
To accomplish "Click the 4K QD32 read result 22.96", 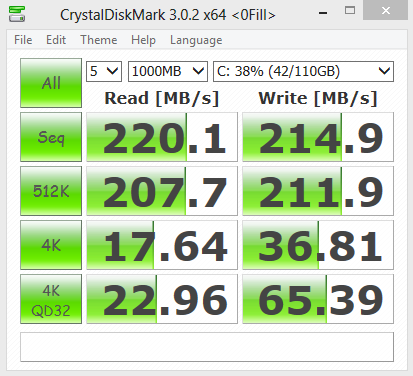I will coord(162,299).
